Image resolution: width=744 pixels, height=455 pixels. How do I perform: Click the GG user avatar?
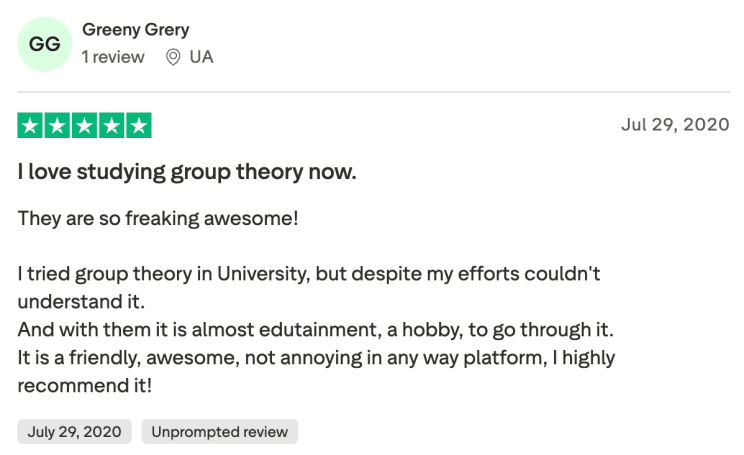coord(45,44)
